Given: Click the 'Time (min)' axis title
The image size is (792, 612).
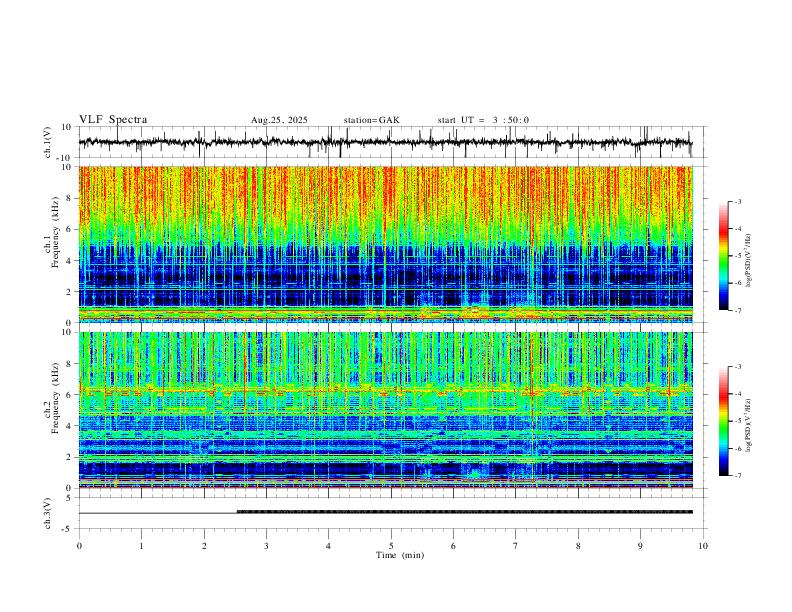Looking at the screenshot, I should [x=400, y=555].
